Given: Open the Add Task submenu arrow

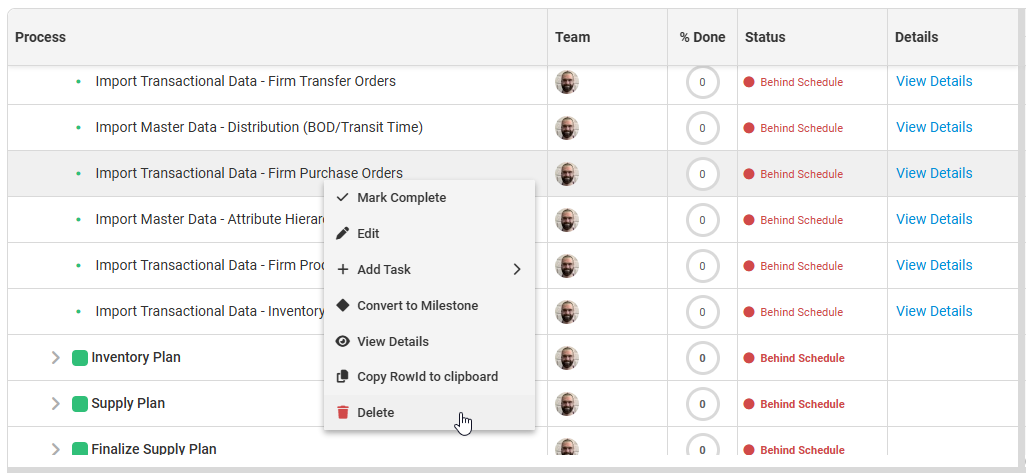Looking at the screenshot, I should (x=517, y=270).
